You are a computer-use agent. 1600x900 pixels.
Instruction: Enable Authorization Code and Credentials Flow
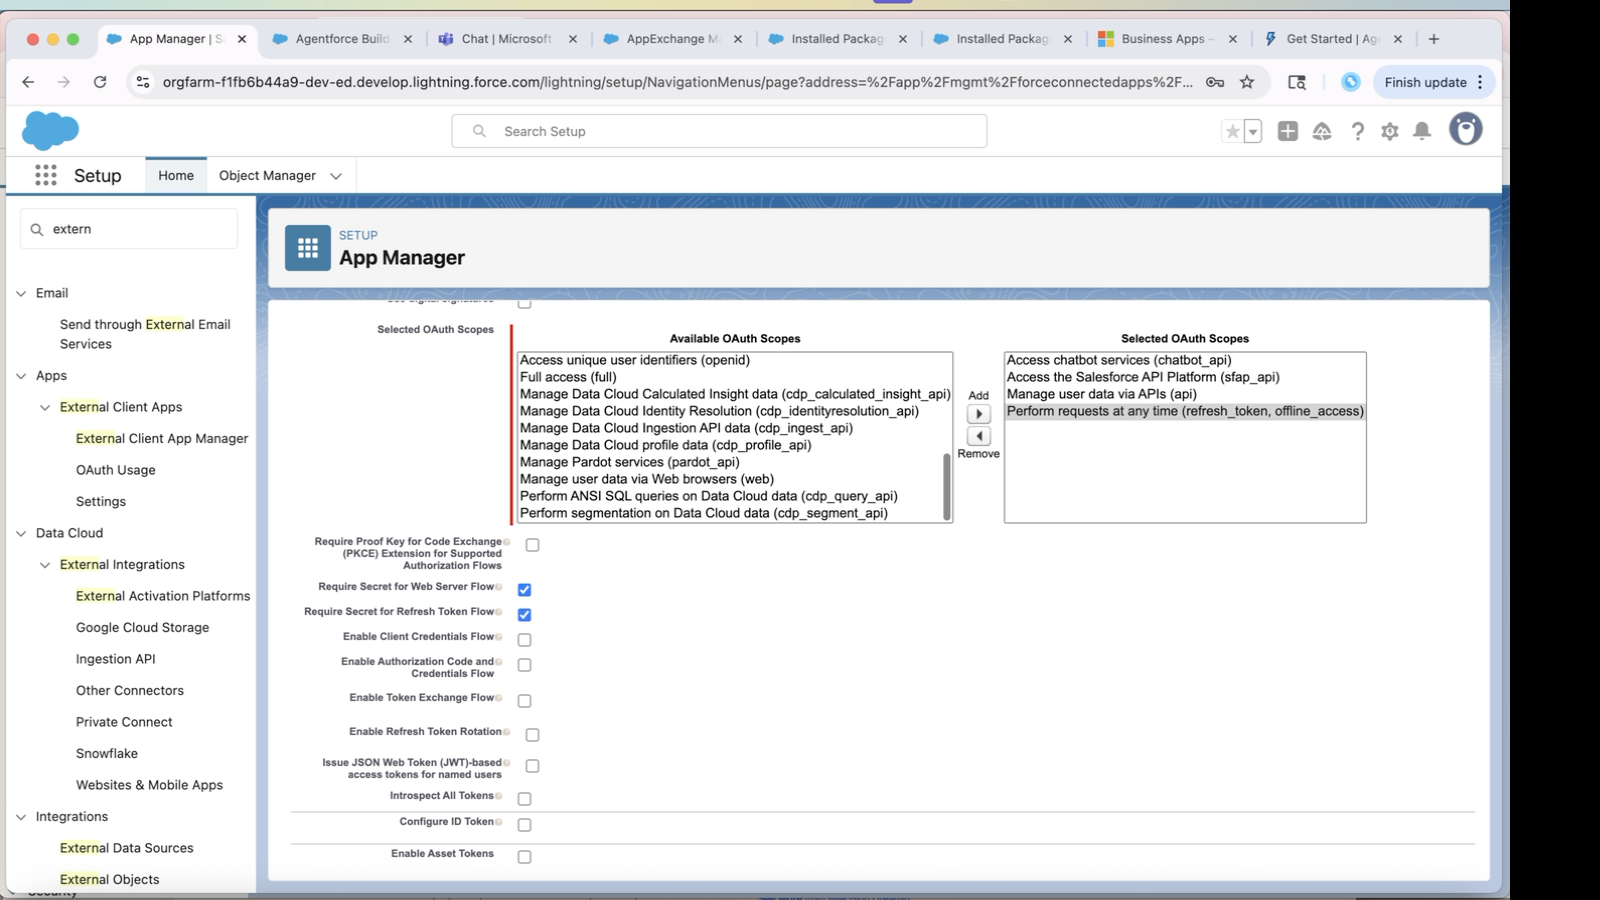524,664
